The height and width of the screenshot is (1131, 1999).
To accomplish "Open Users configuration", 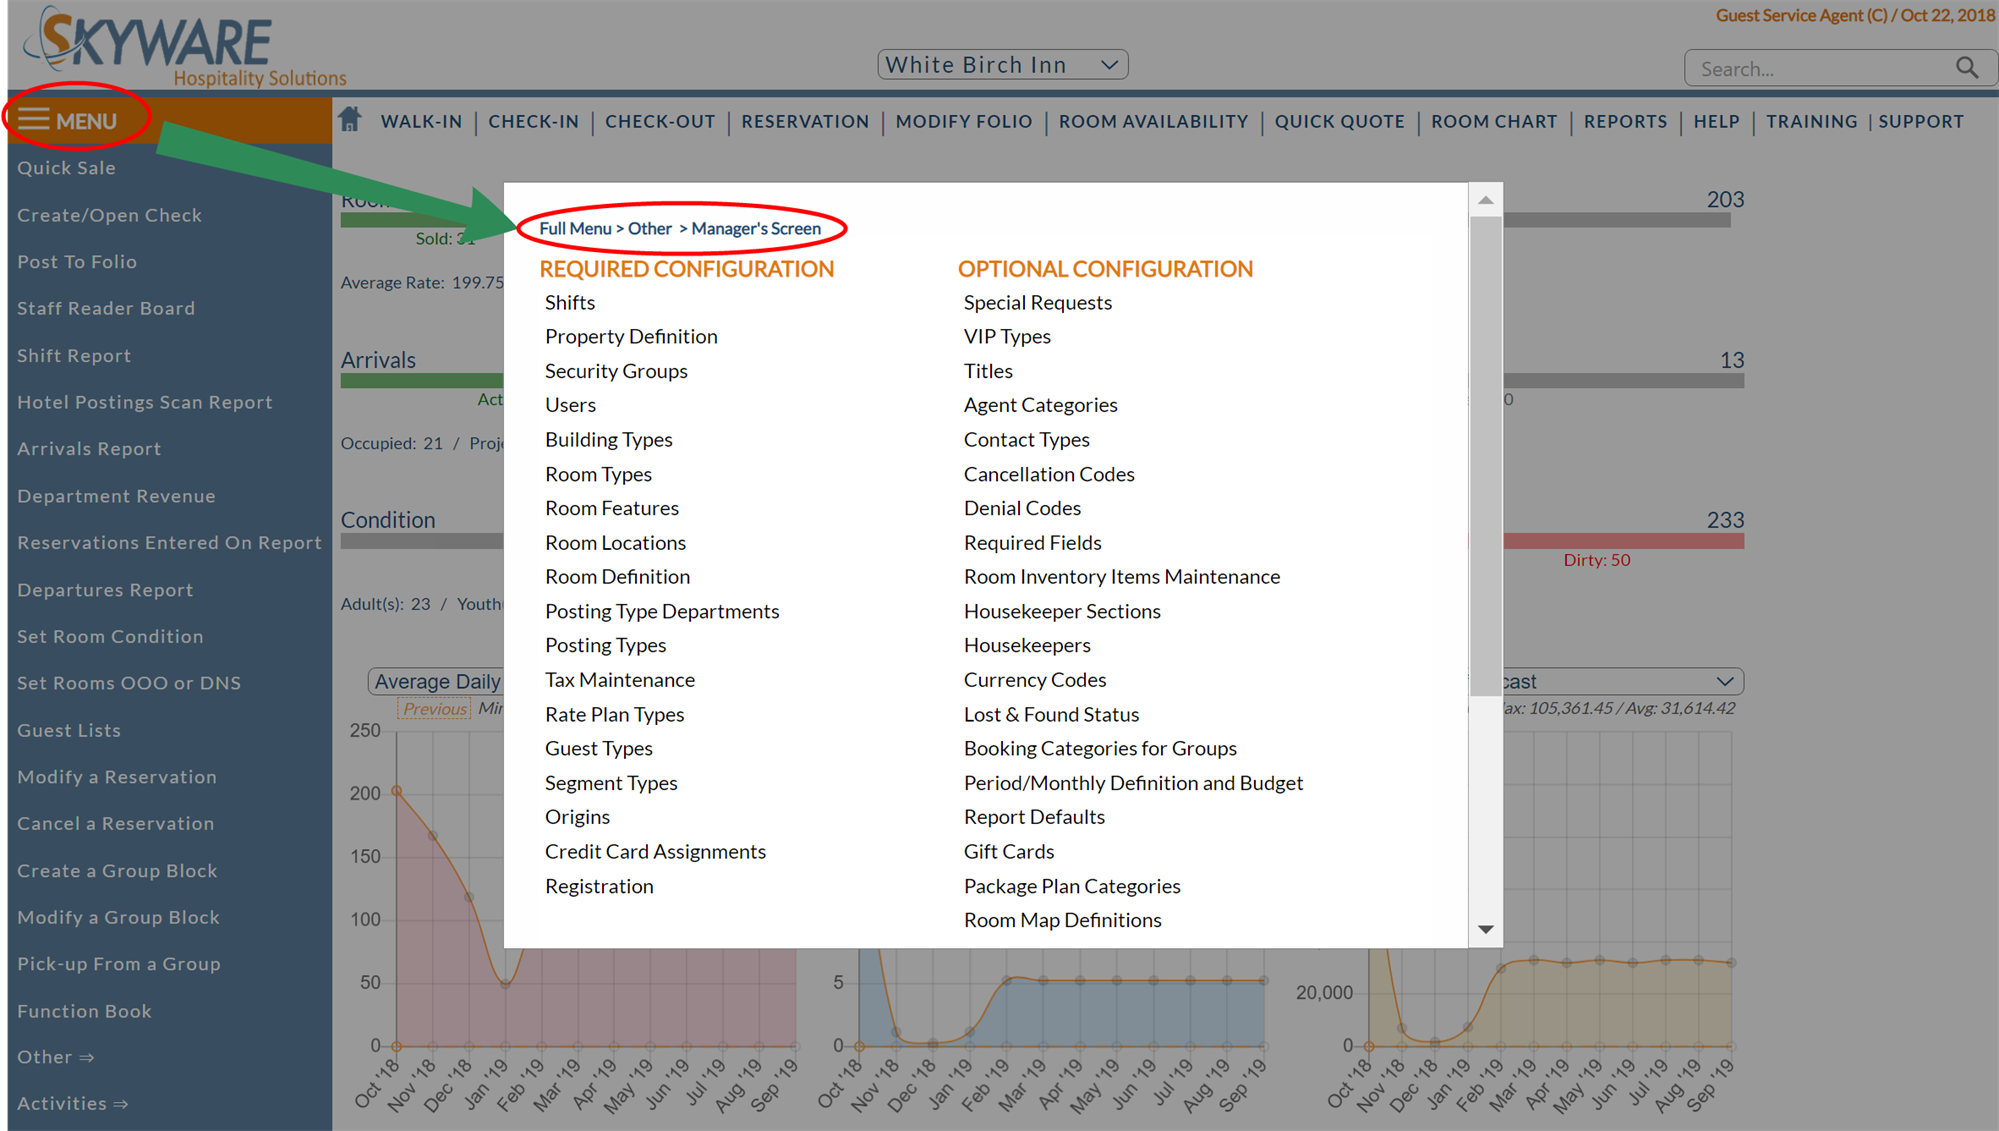I will [570, 405].
